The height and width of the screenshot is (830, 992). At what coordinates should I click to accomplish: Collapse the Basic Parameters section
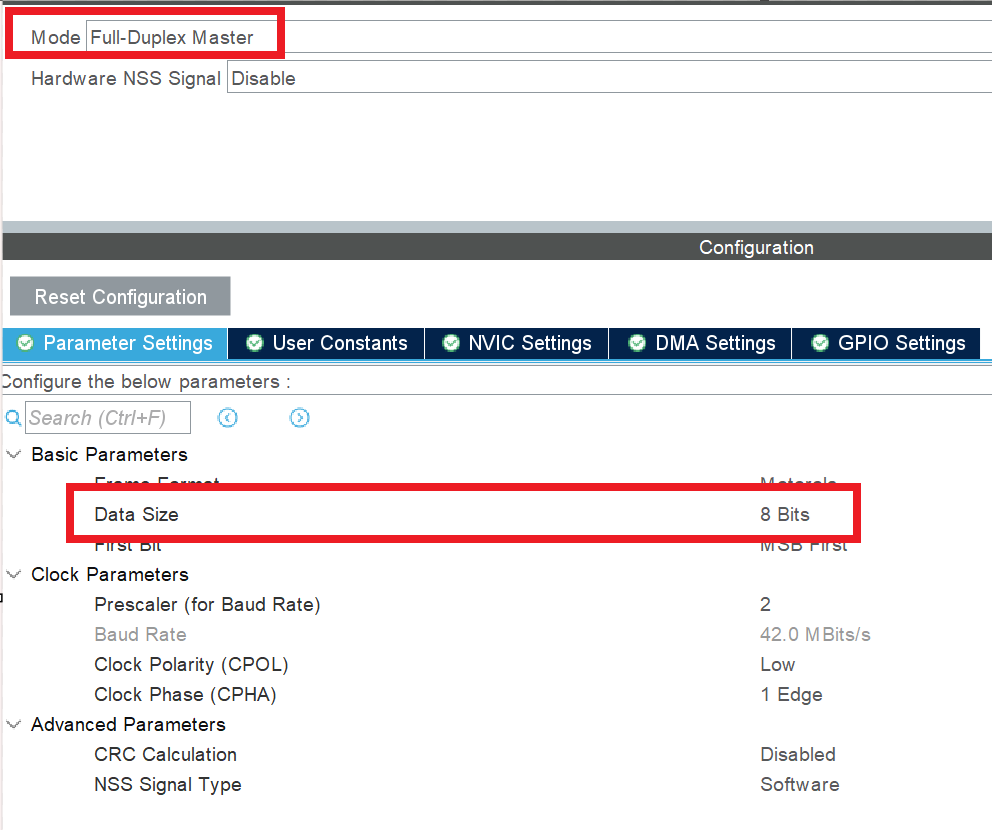pyautogui.click(x=13, y=454)
